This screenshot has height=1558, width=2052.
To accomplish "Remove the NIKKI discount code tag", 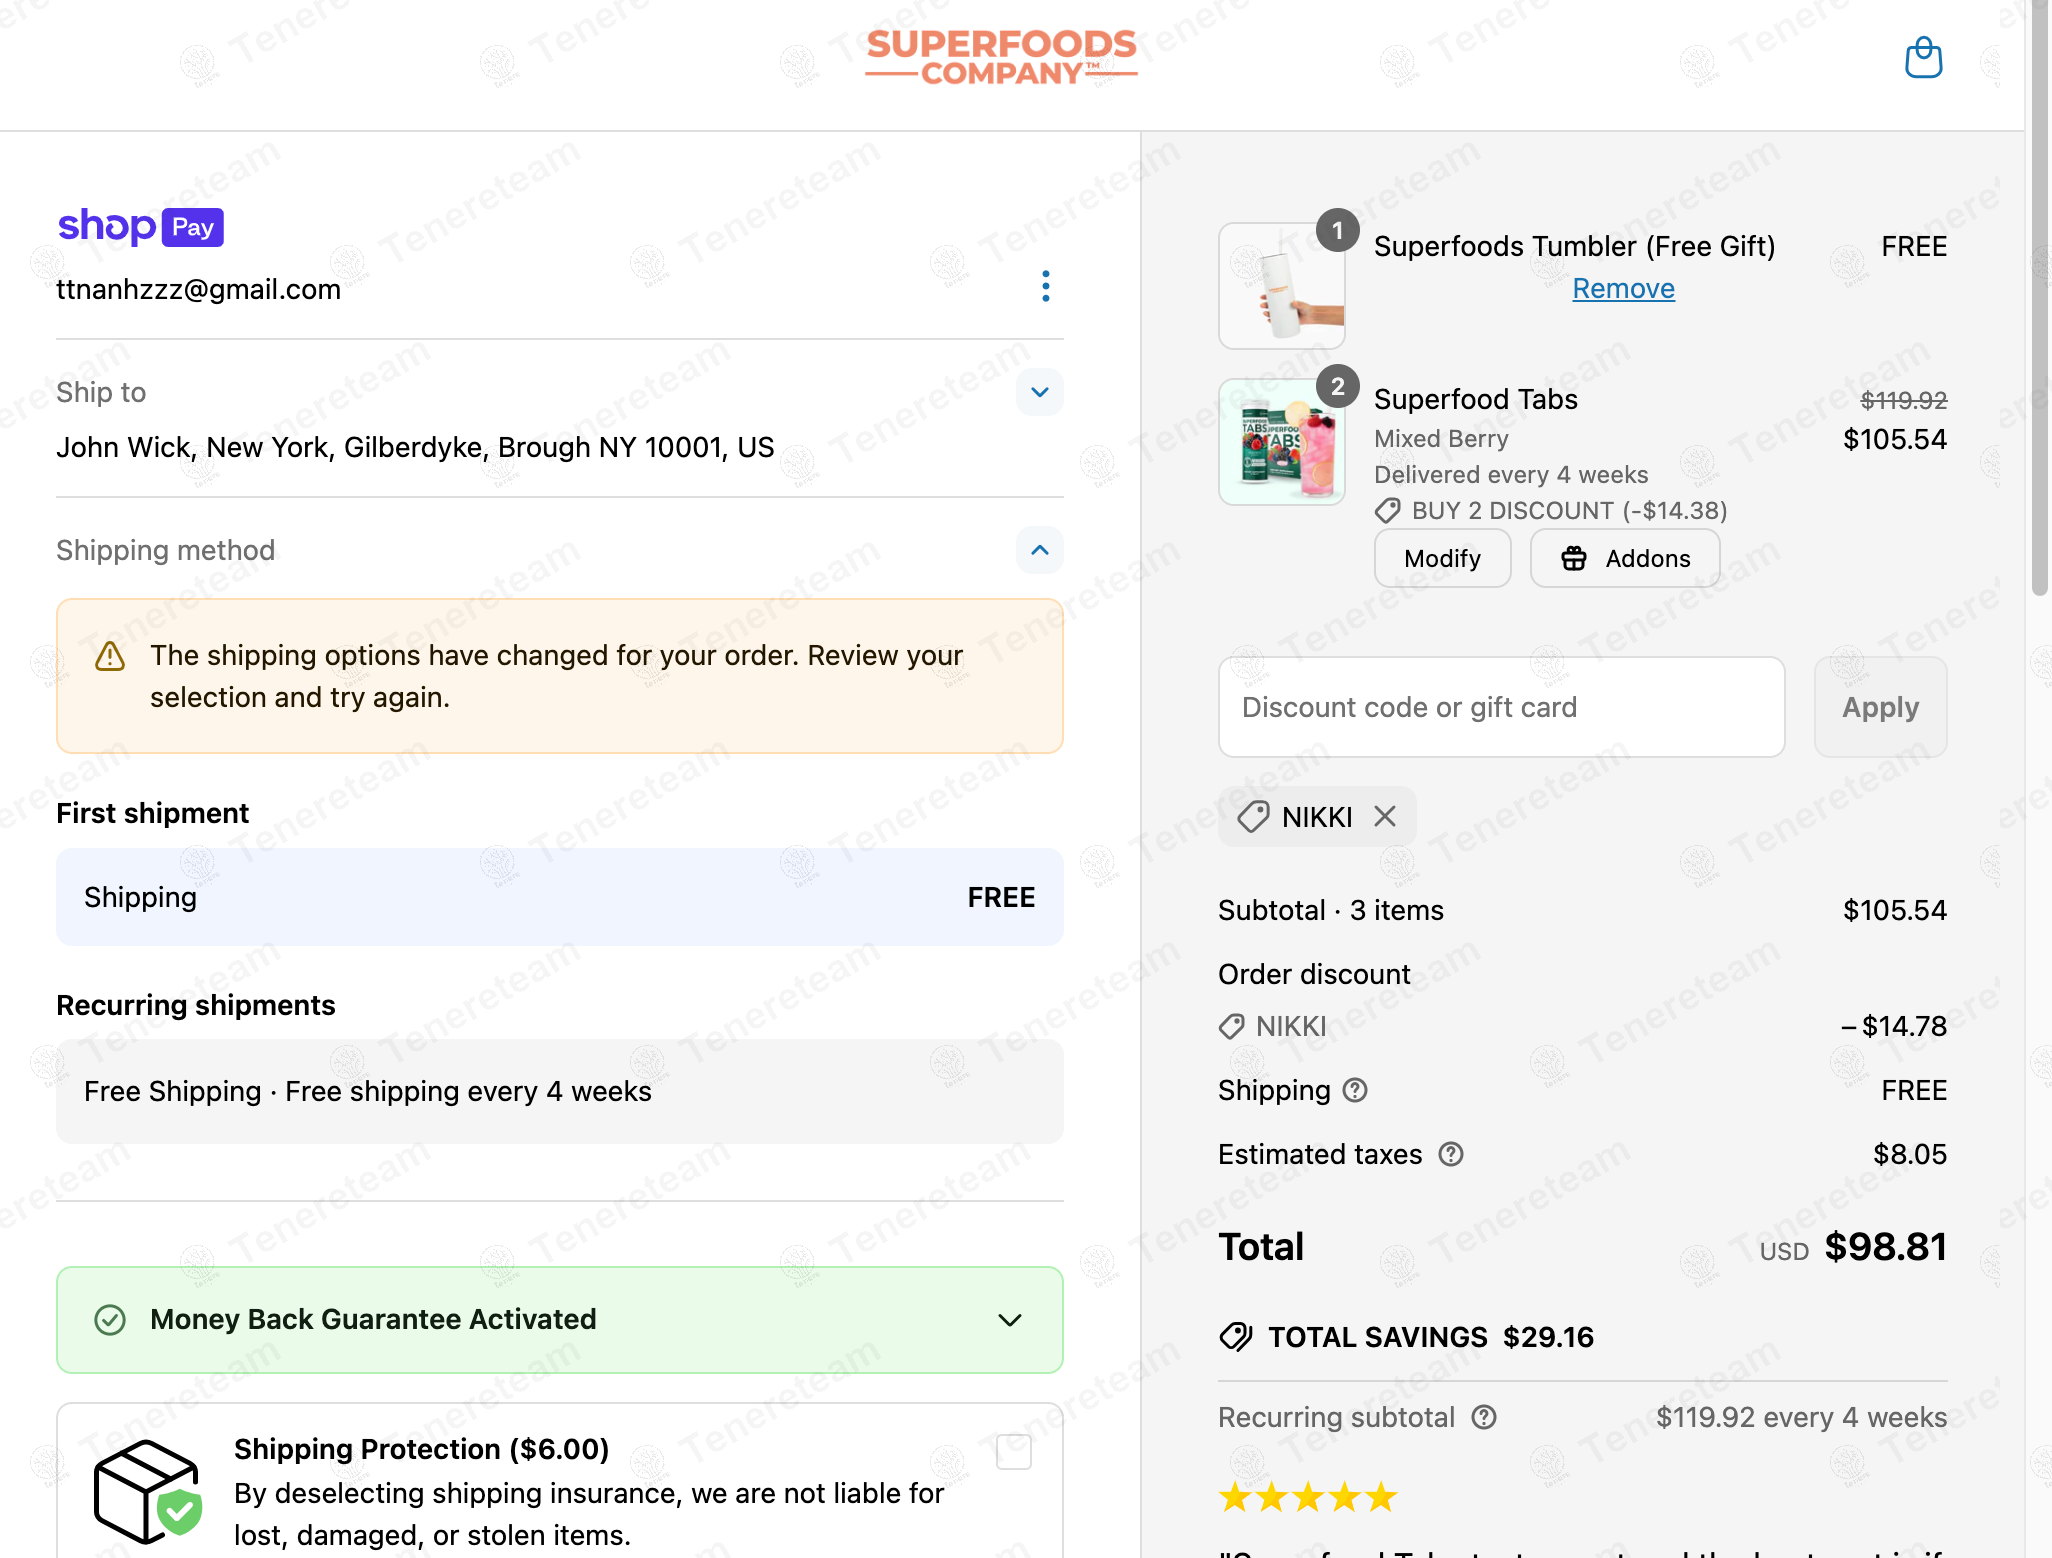I will point(1385,816).
